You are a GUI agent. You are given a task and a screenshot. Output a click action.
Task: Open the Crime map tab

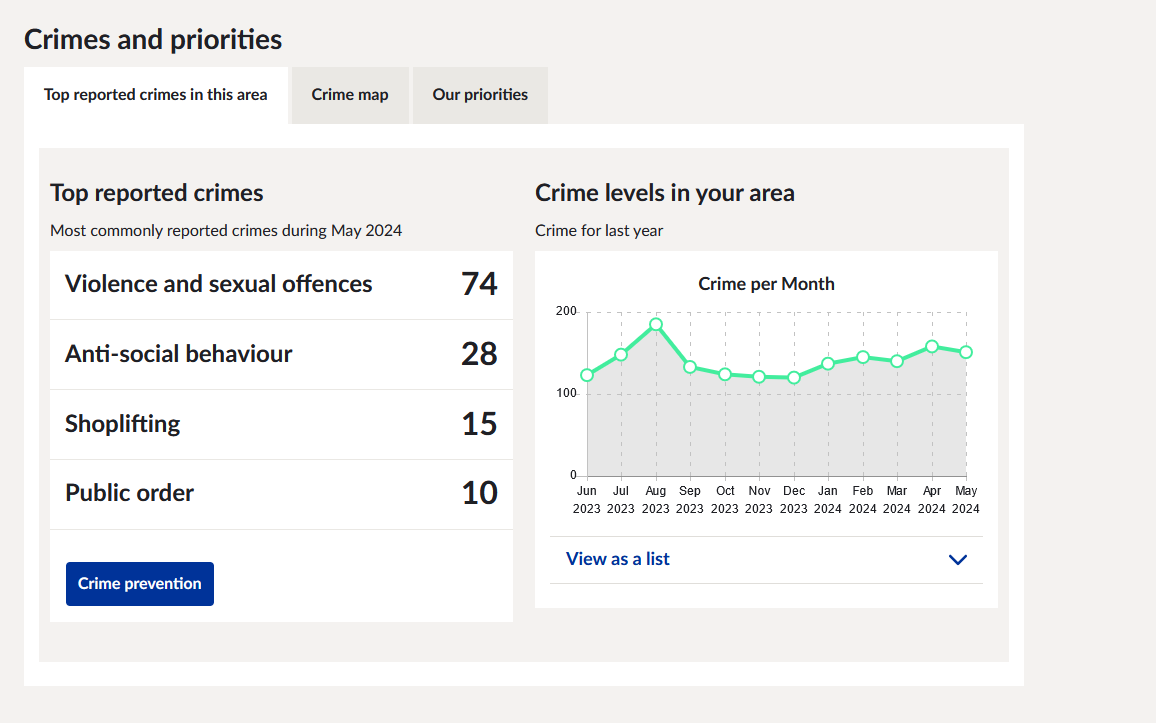point(349,95)
